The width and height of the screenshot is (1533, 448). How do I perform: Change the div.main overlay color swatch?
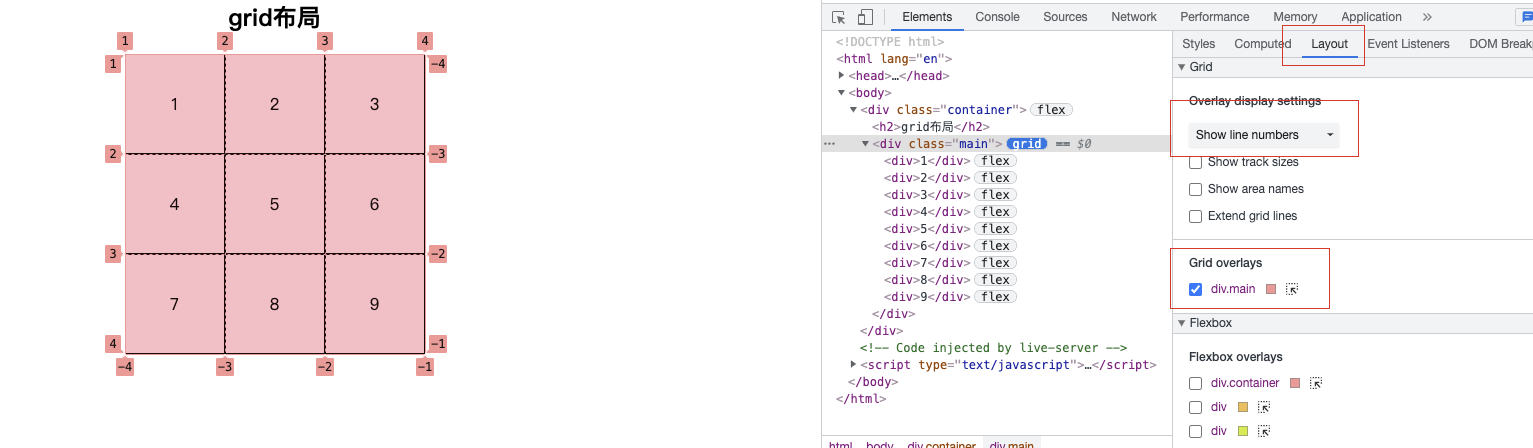click(x=1271, y=289)
